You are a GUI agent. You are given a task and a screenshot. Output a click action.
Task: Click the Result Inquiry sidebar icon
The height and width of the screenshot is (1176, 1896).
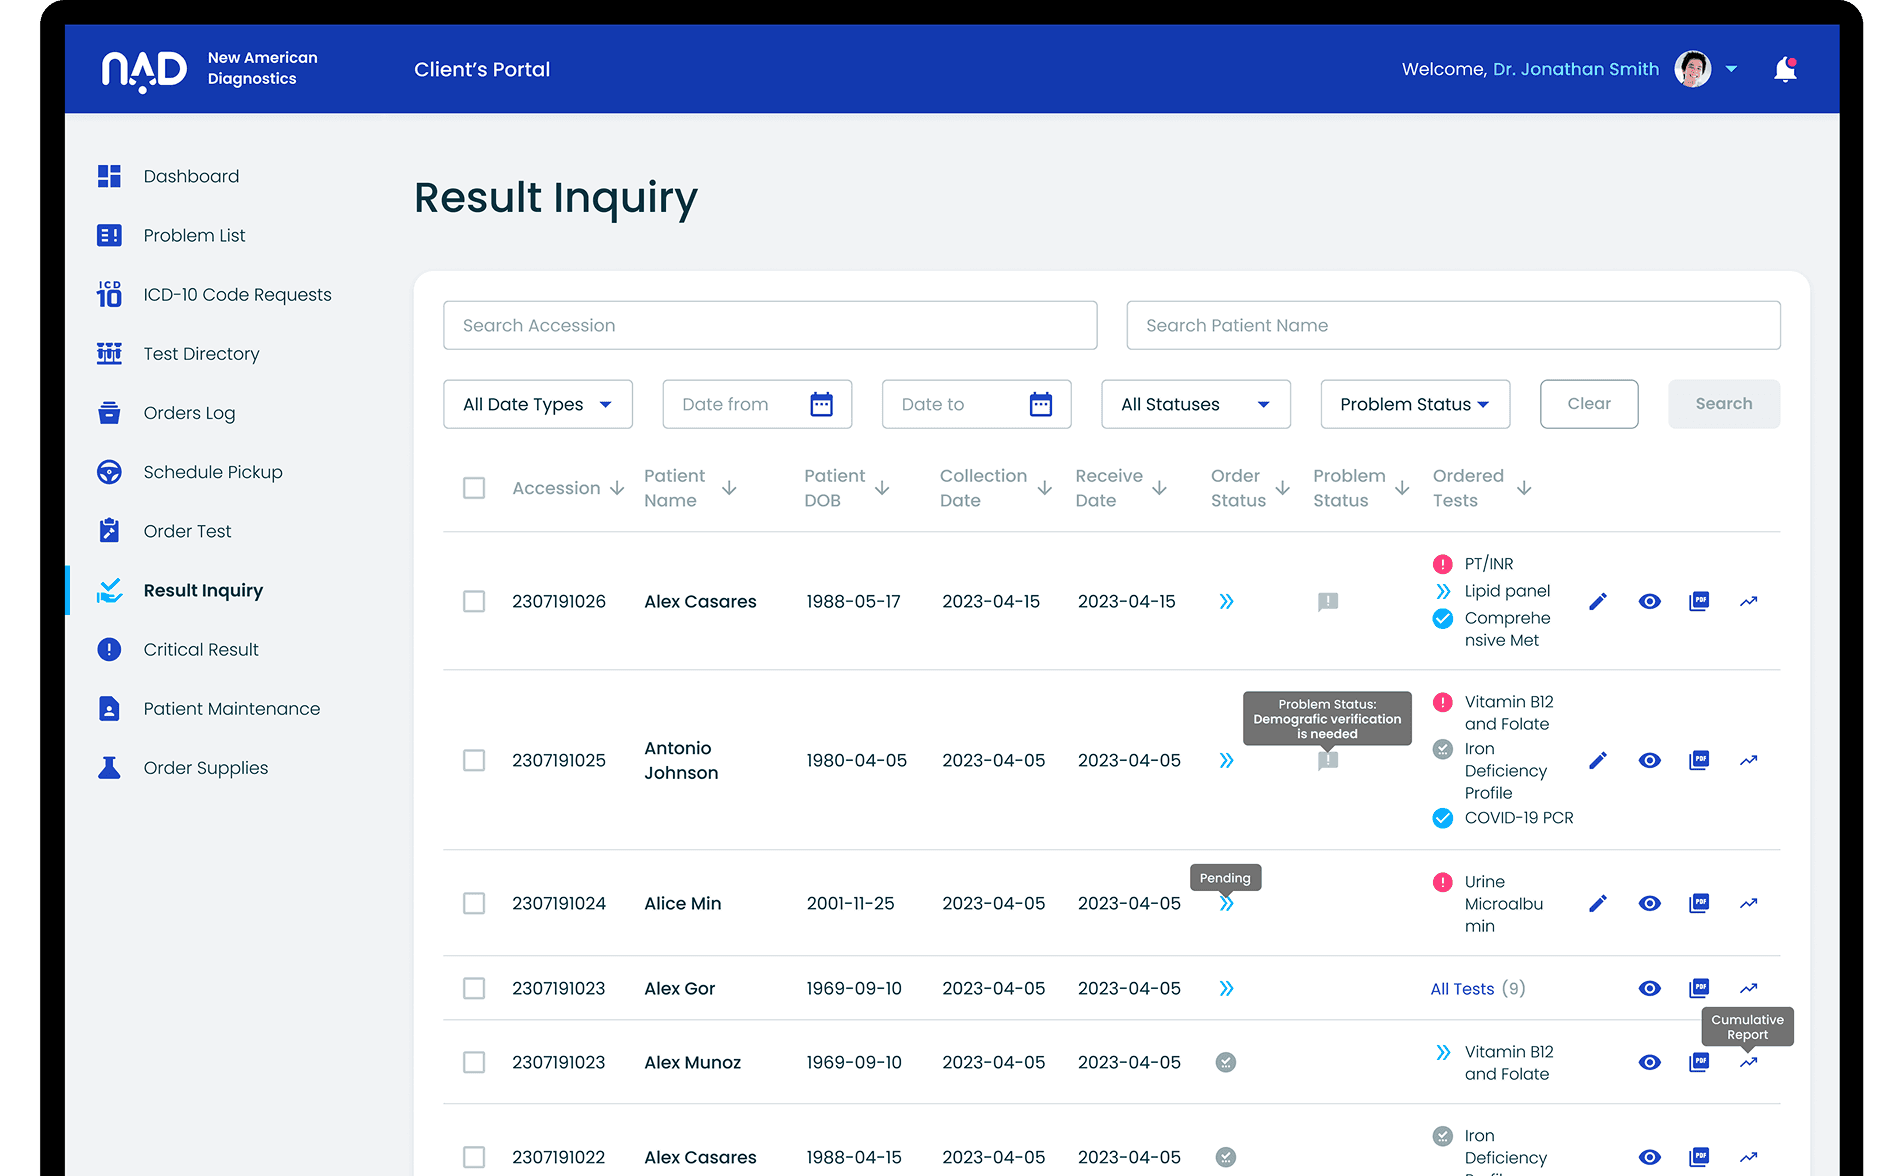(x=109, y=590)
